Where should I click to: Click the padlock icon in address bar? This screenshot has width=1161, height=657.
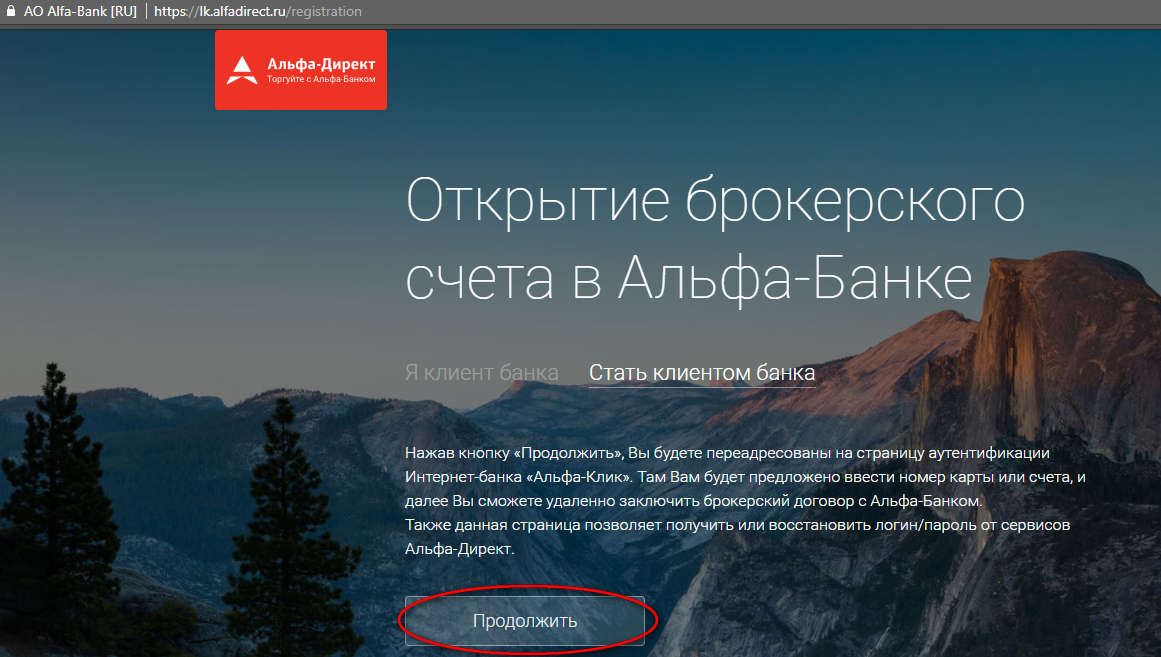(x=10, y=11)
